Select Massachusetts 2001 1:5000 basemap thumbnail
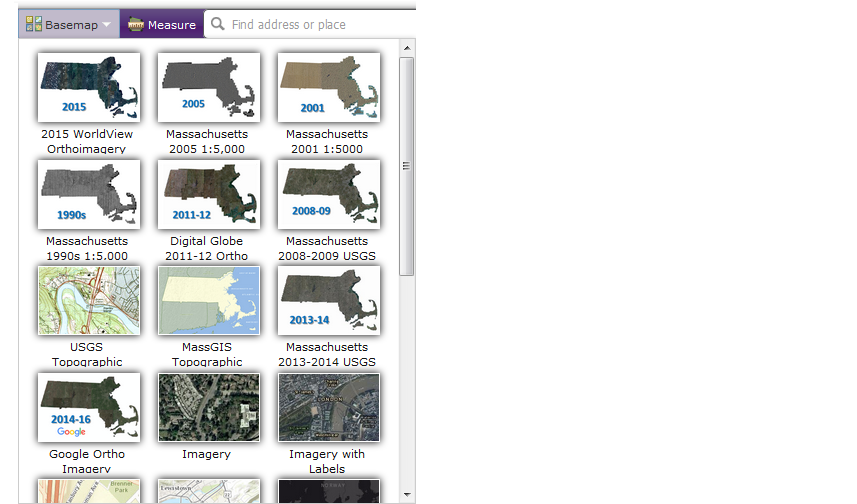 (328, 87)
